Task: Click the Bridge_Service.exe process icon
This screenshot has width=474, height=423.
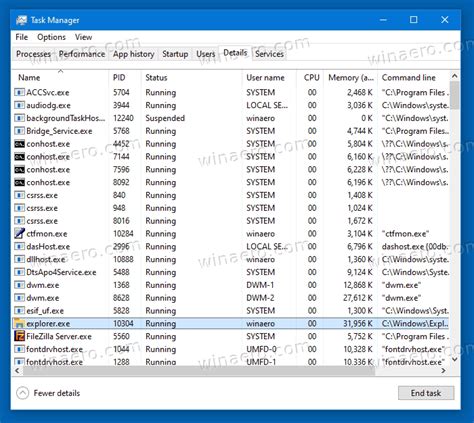Action: pos(19,131)
